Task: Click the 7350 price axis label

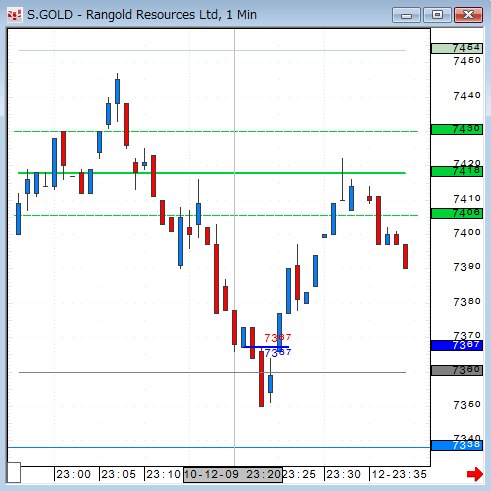Action: [x=467, y=405]
